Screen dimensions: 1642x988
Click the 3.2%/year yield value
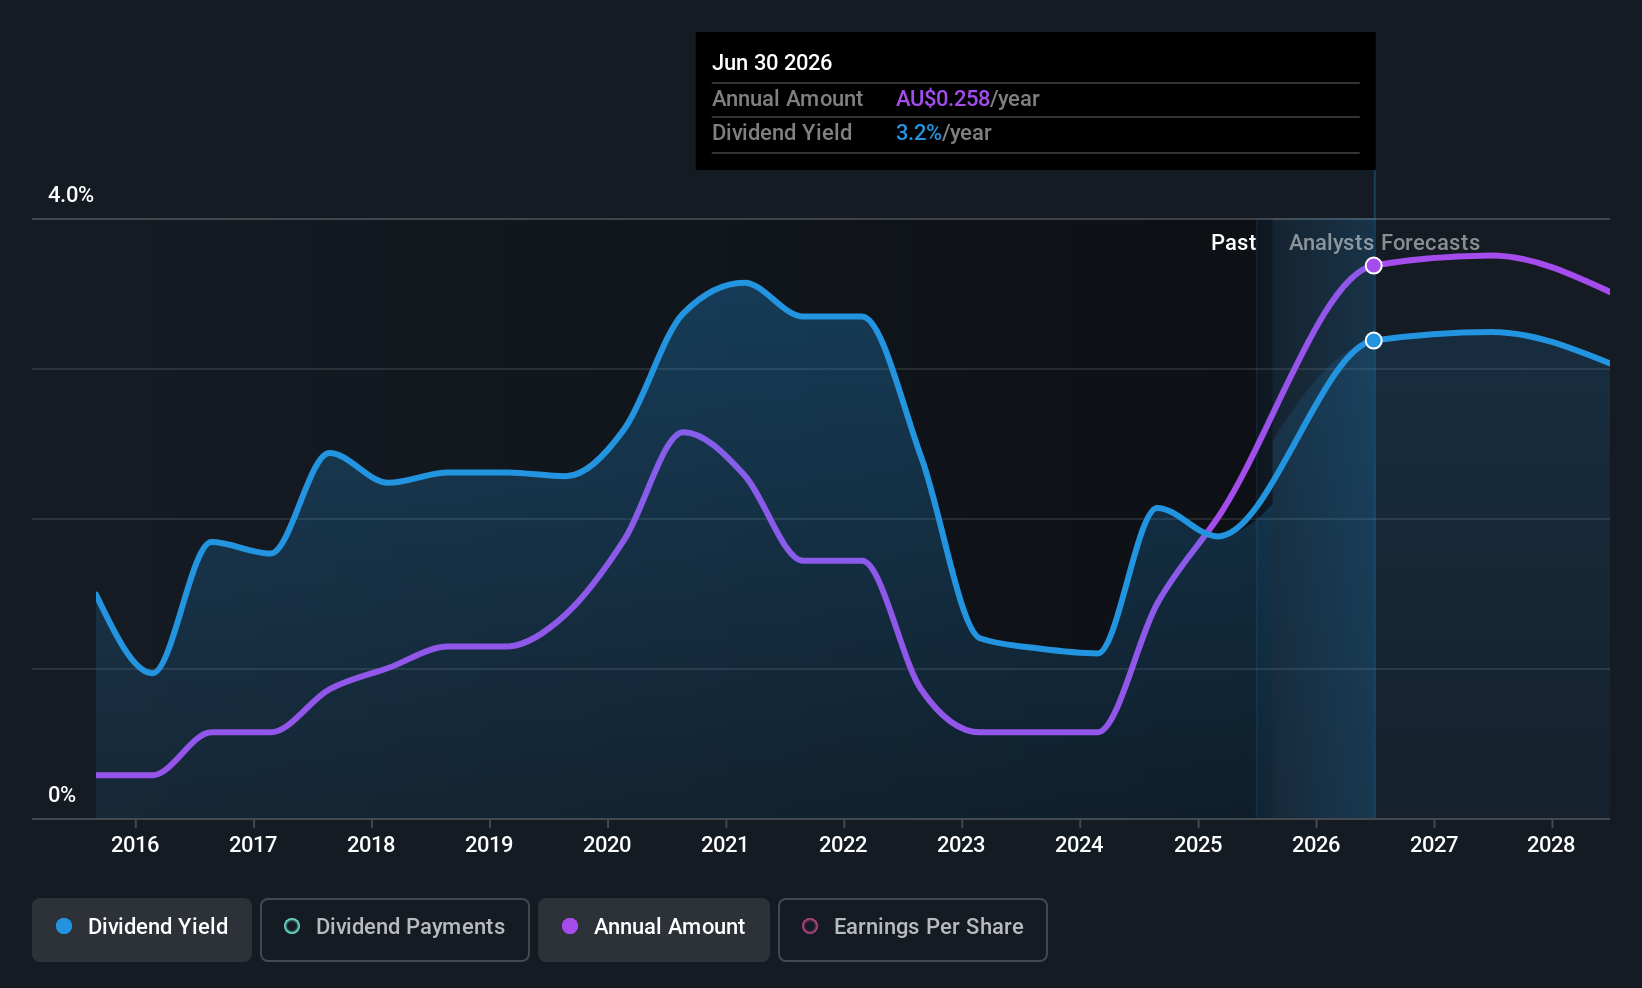pos(943,133)
